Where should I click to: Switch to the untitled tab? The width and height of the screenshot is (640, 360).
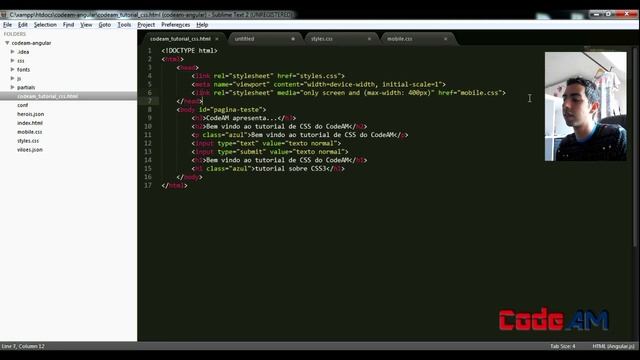244,39
